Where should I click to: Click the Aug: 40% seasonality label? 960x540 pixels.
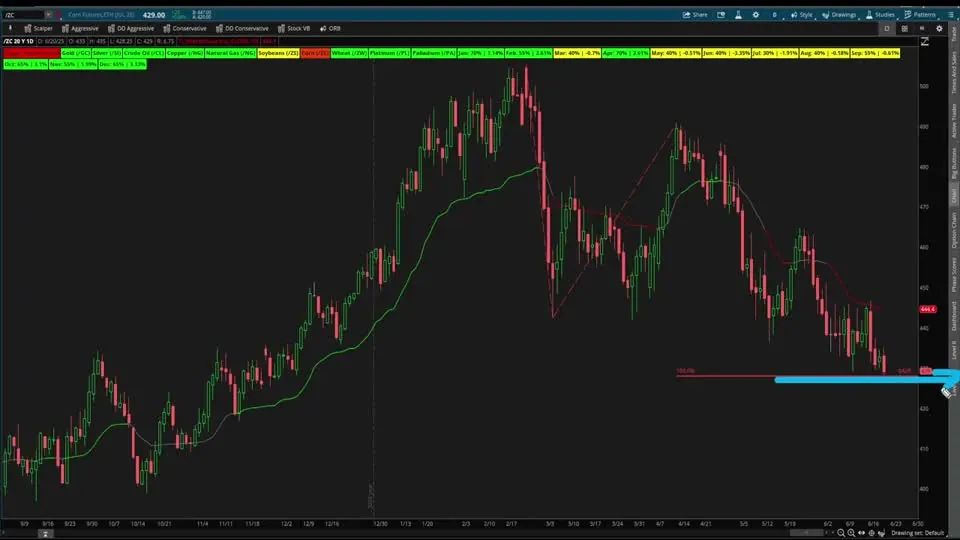(824, 53)
